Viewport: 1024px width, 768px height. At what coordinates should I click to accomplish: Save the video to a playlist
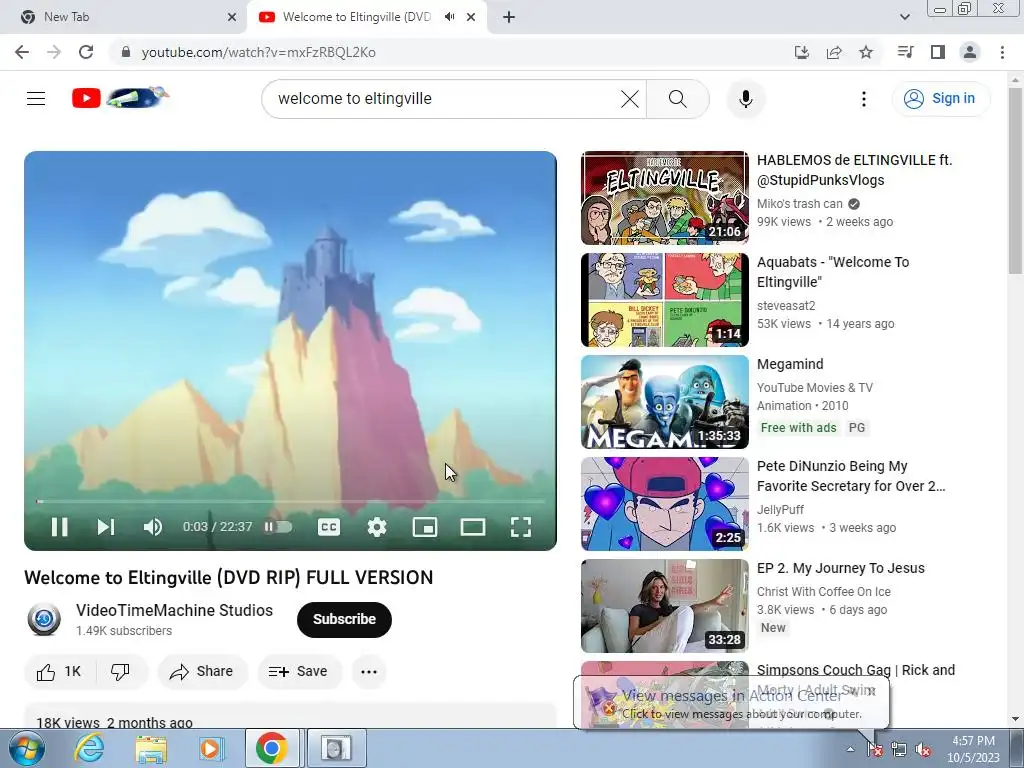(299, 671)
